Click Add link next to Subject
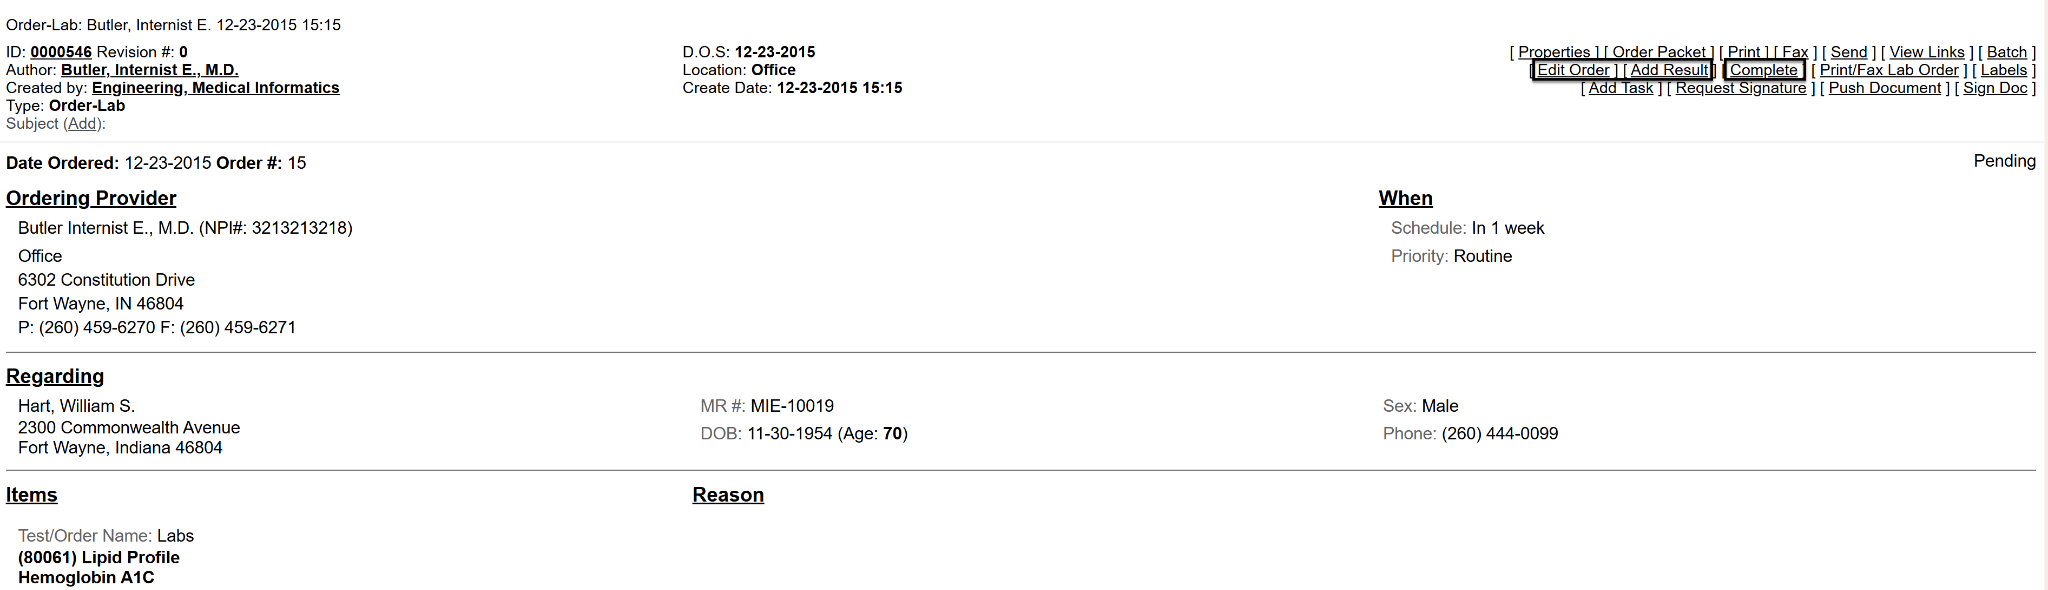Viewport: 2048px width, 590px height. [x=83, y=124]
